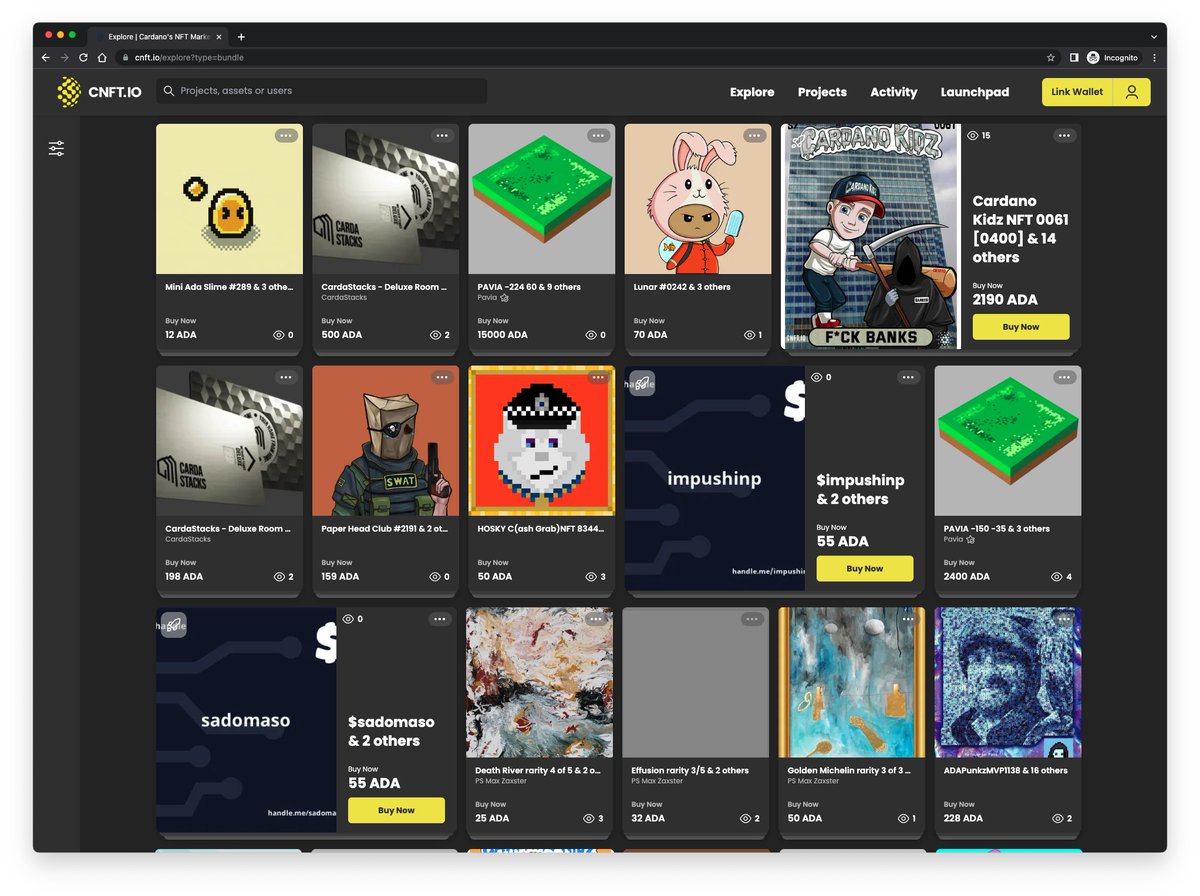Click the 15000 ADA price text
The image size is (1200, 896).
coord(503,335)
